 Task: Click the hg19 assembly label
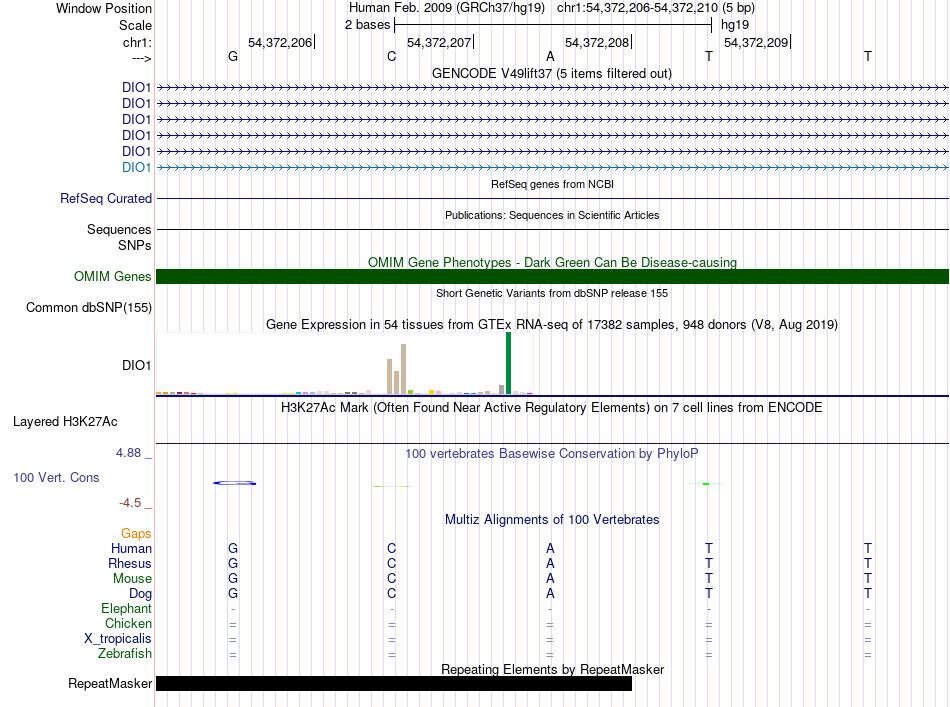(x=735, y=25)
